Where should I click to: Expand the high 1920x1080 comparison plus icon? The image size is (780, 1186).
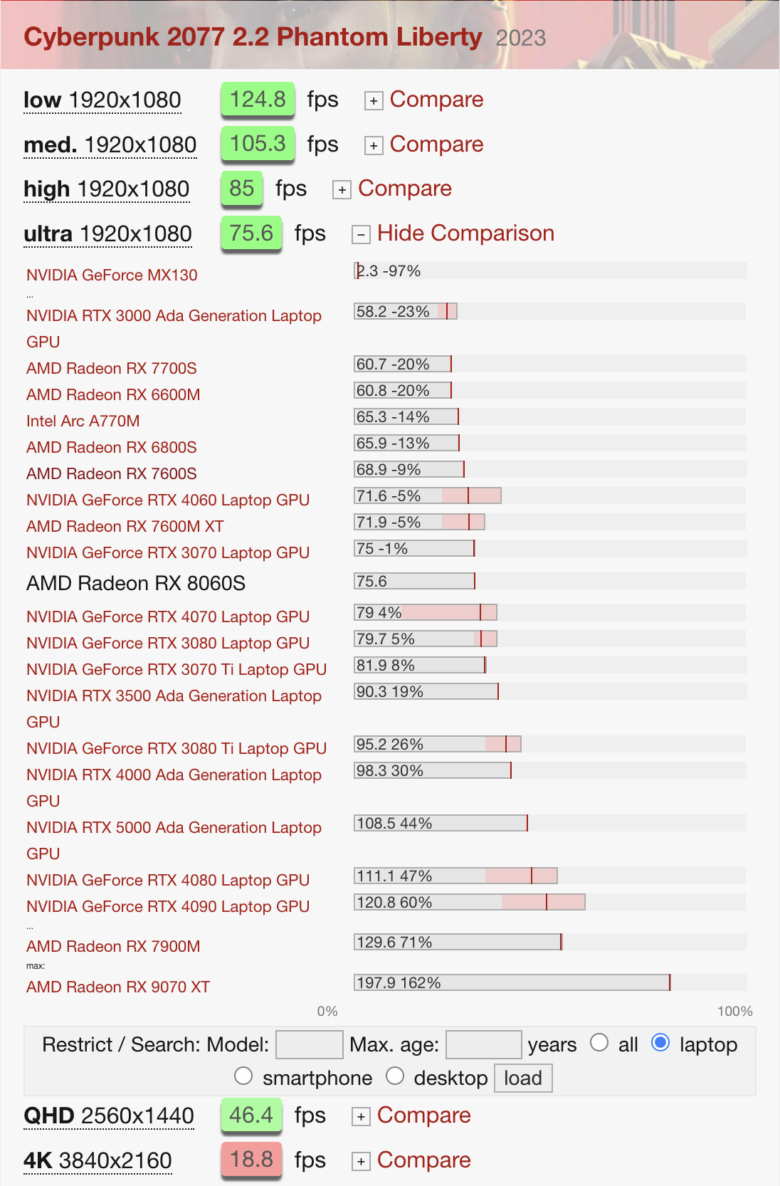point(342,188)
